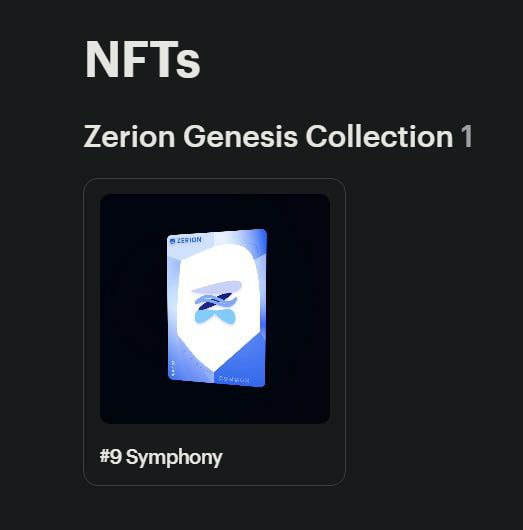The width and height of the screenshot is (523, 530).
Task: Select the NFTs page heading
Action: [143, 59]
